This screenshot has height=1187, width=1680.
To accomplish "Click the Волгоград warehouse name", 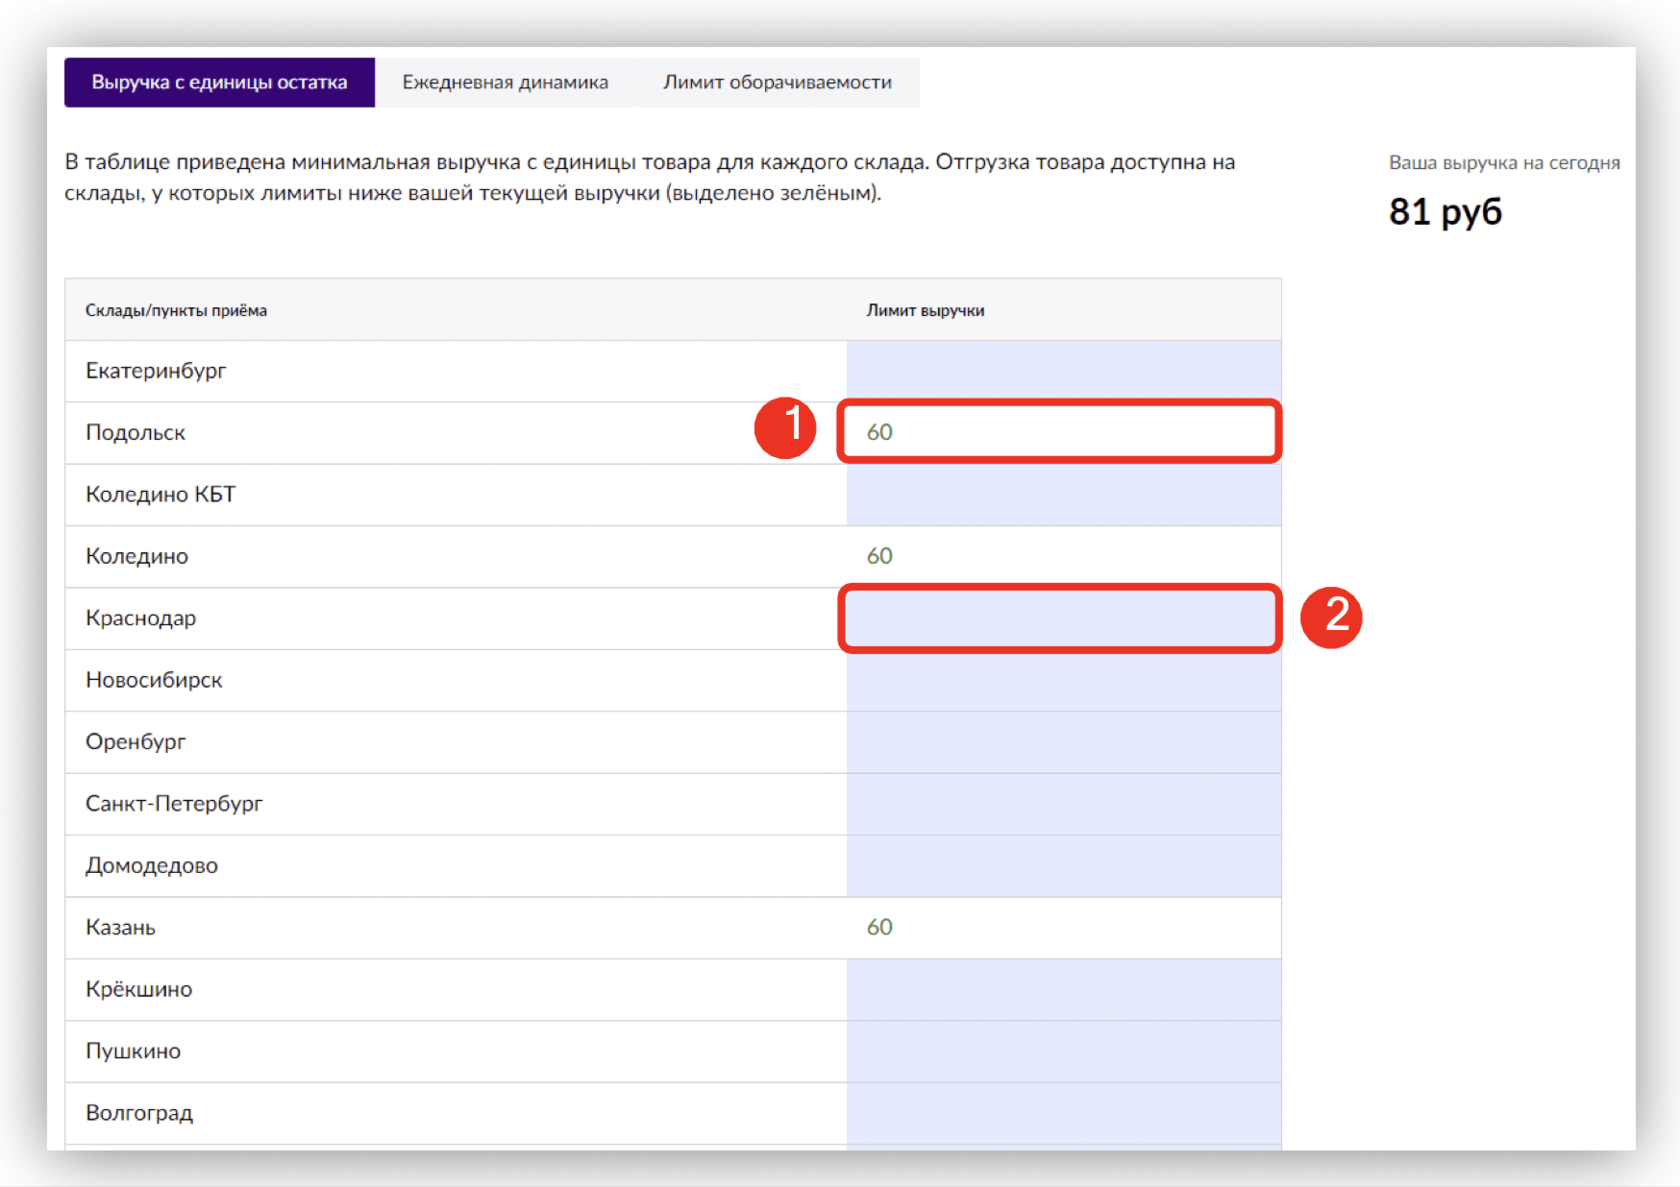I will coord(139,1113).
